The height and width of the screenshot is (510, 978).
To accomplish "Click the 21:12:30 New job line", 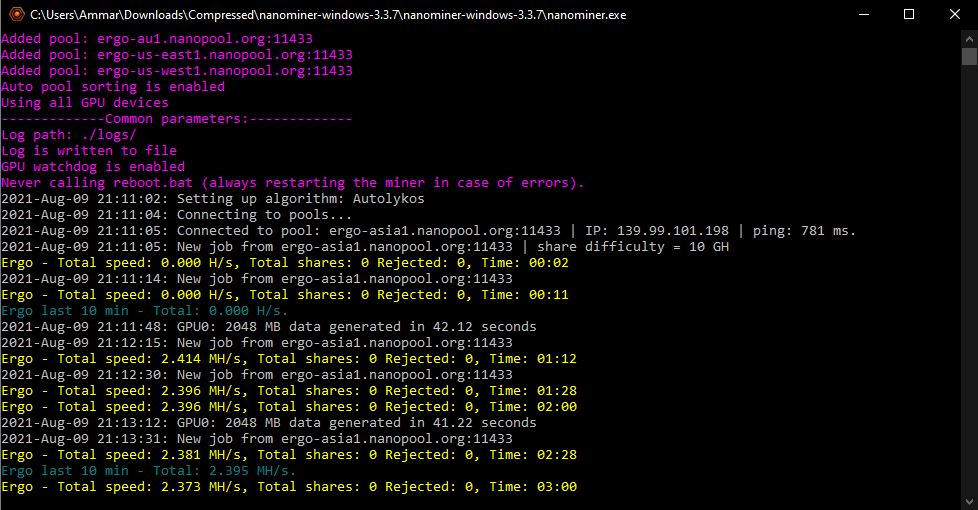I will [257, 375].
